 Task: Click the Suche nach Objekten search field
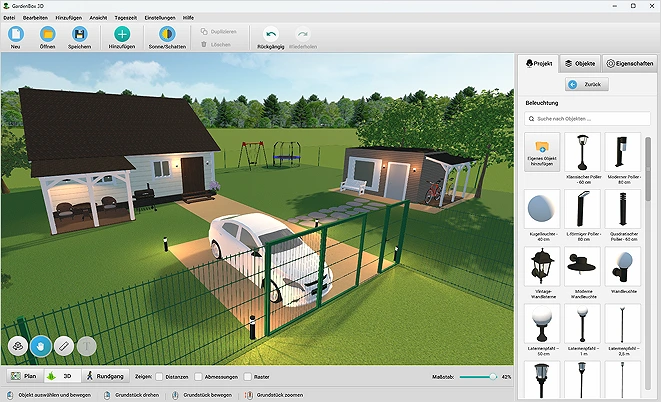[x=587, y=119]
